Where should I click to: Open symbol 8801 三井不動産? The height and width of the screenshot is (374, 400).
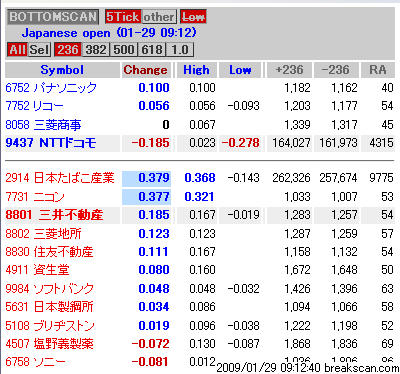(x=54, y=215)
